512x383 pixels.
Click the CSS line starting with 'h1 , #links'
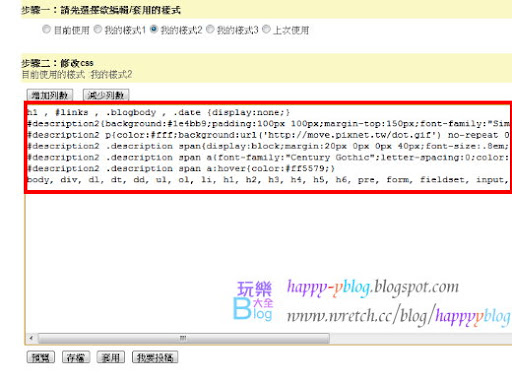tap(159, 112)
